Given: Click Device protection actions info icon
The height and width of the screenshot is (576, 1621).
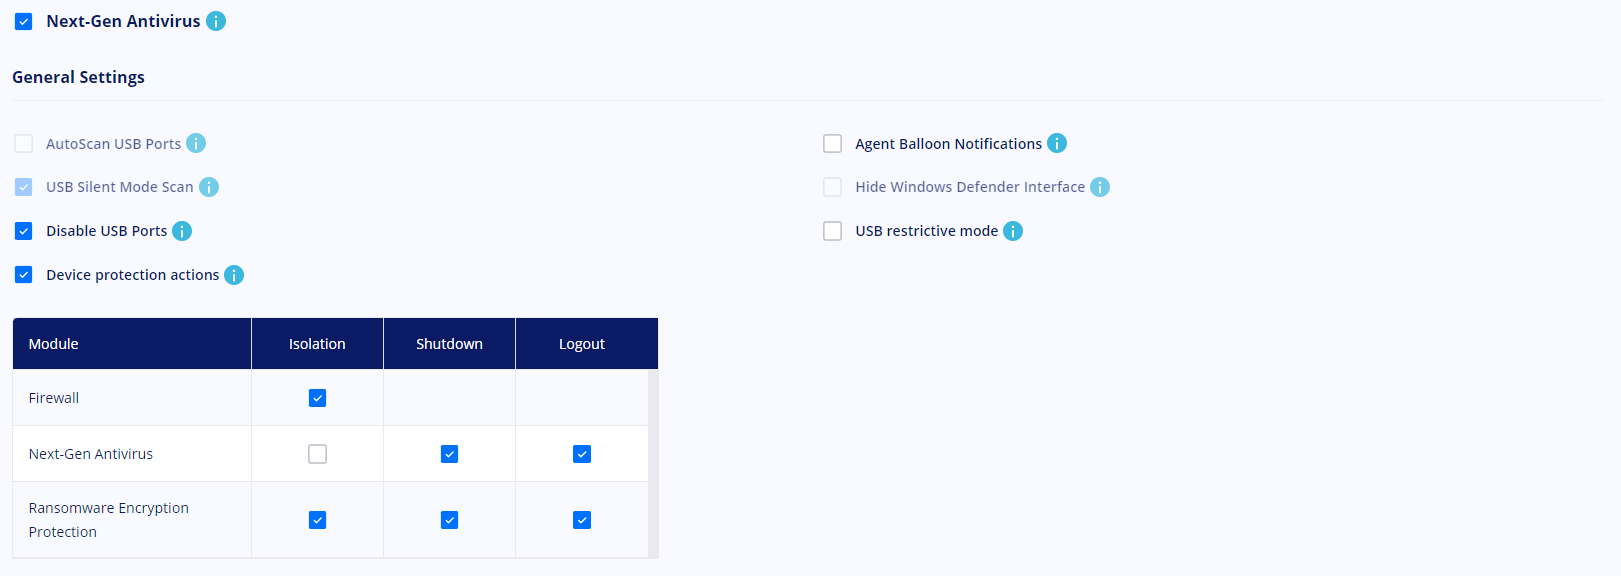Looking at the screenshot, I should coord(234,275).
